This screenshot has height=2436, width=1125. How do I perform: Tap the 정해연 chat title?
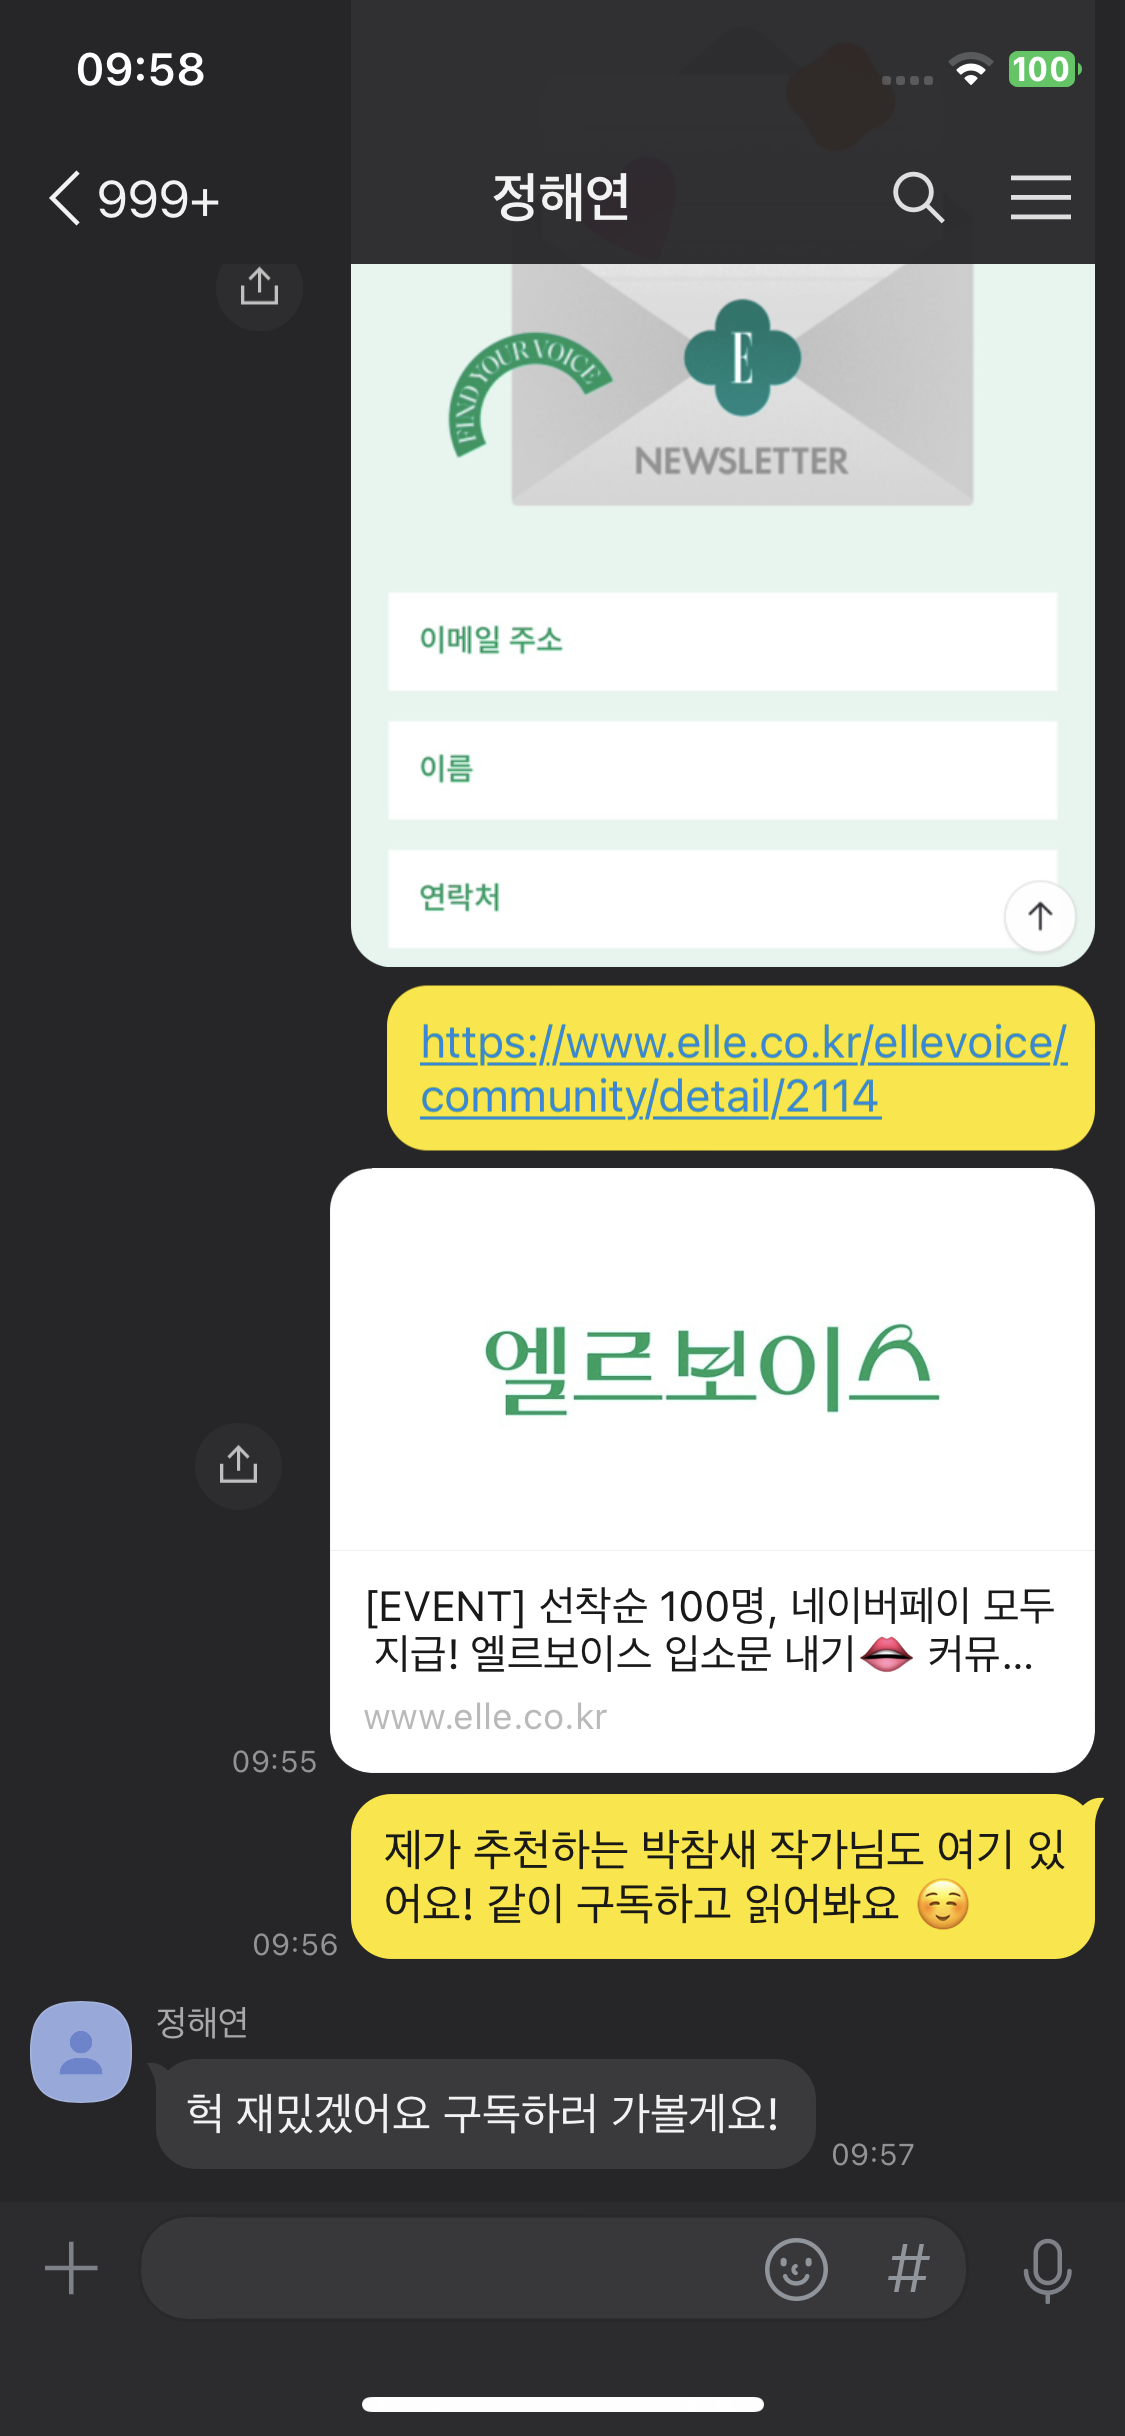(x=561, y=197)
